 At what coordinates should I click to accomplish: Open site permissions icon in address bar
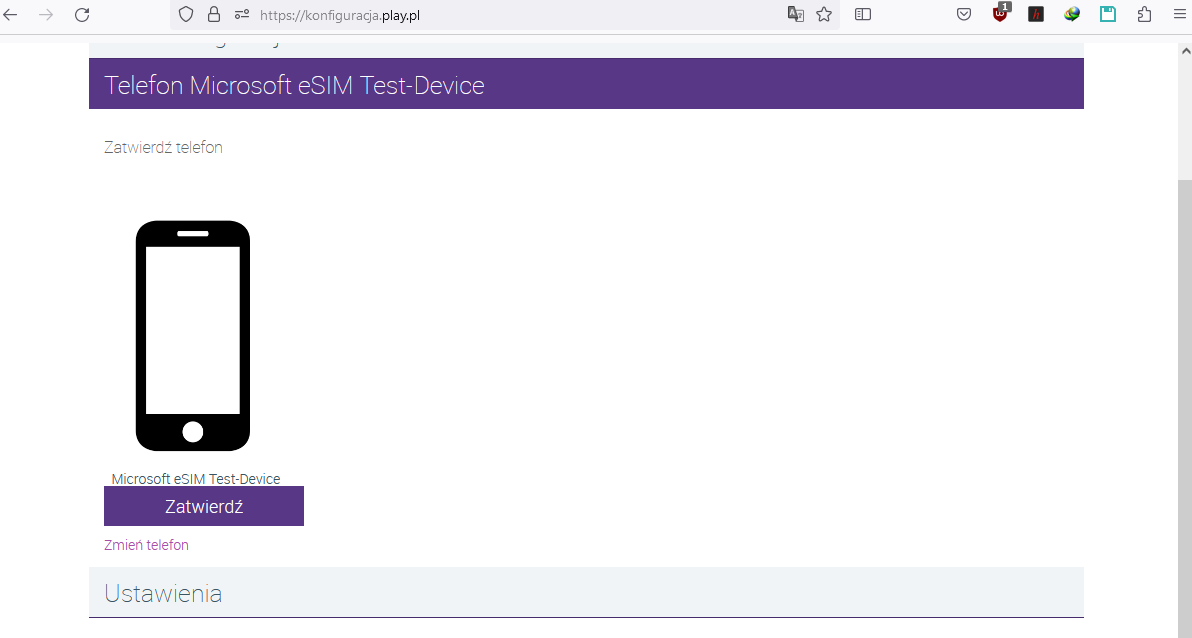(242, 14)
